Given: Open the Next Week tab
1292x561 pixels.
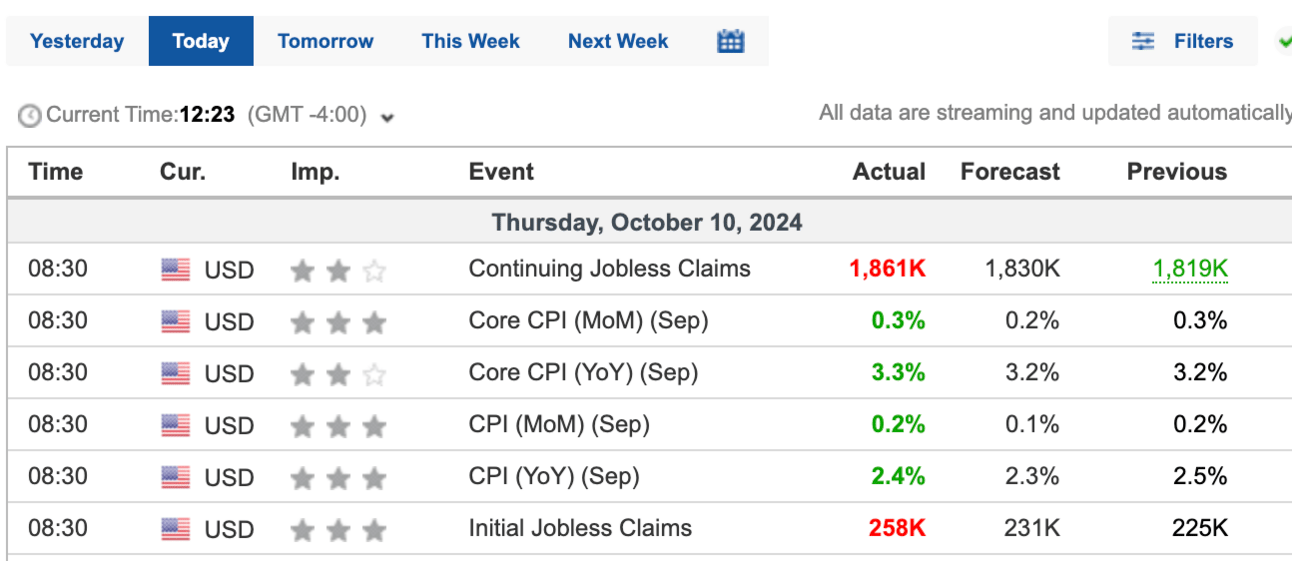Looking at the screenshot, I should (618, 41).
